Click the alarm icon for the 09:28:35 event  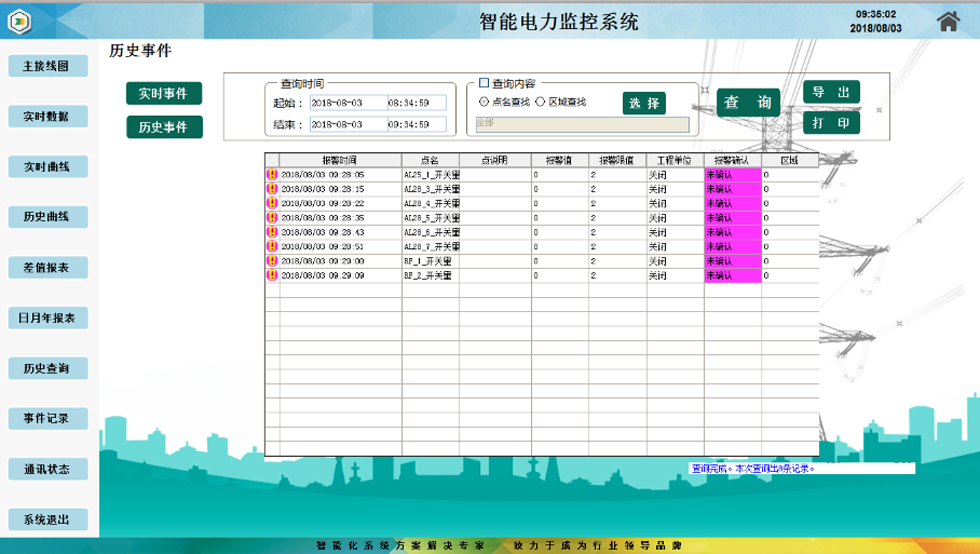[272, 217]
